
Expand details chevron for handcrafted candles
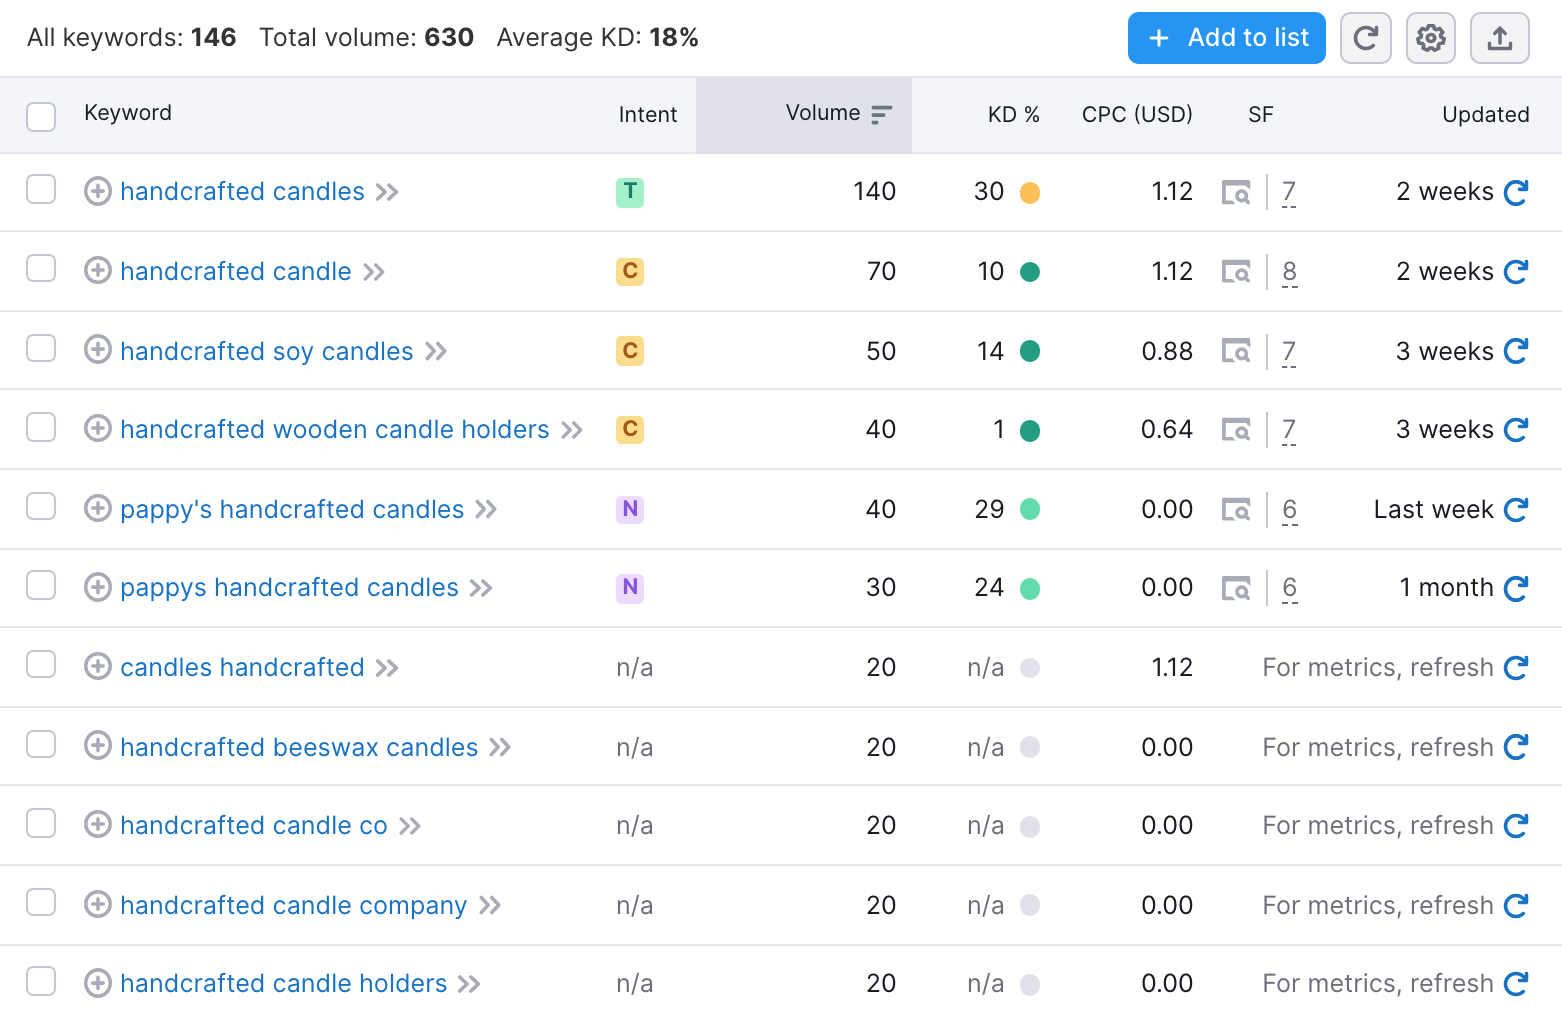pyautogui.click(x=388, y=192)
